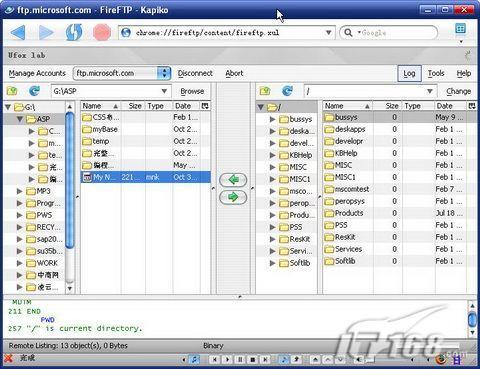This screenshot has height=369, width=480.
Task: Upload with the right green arrow
Action: click(x=233, y=197)
